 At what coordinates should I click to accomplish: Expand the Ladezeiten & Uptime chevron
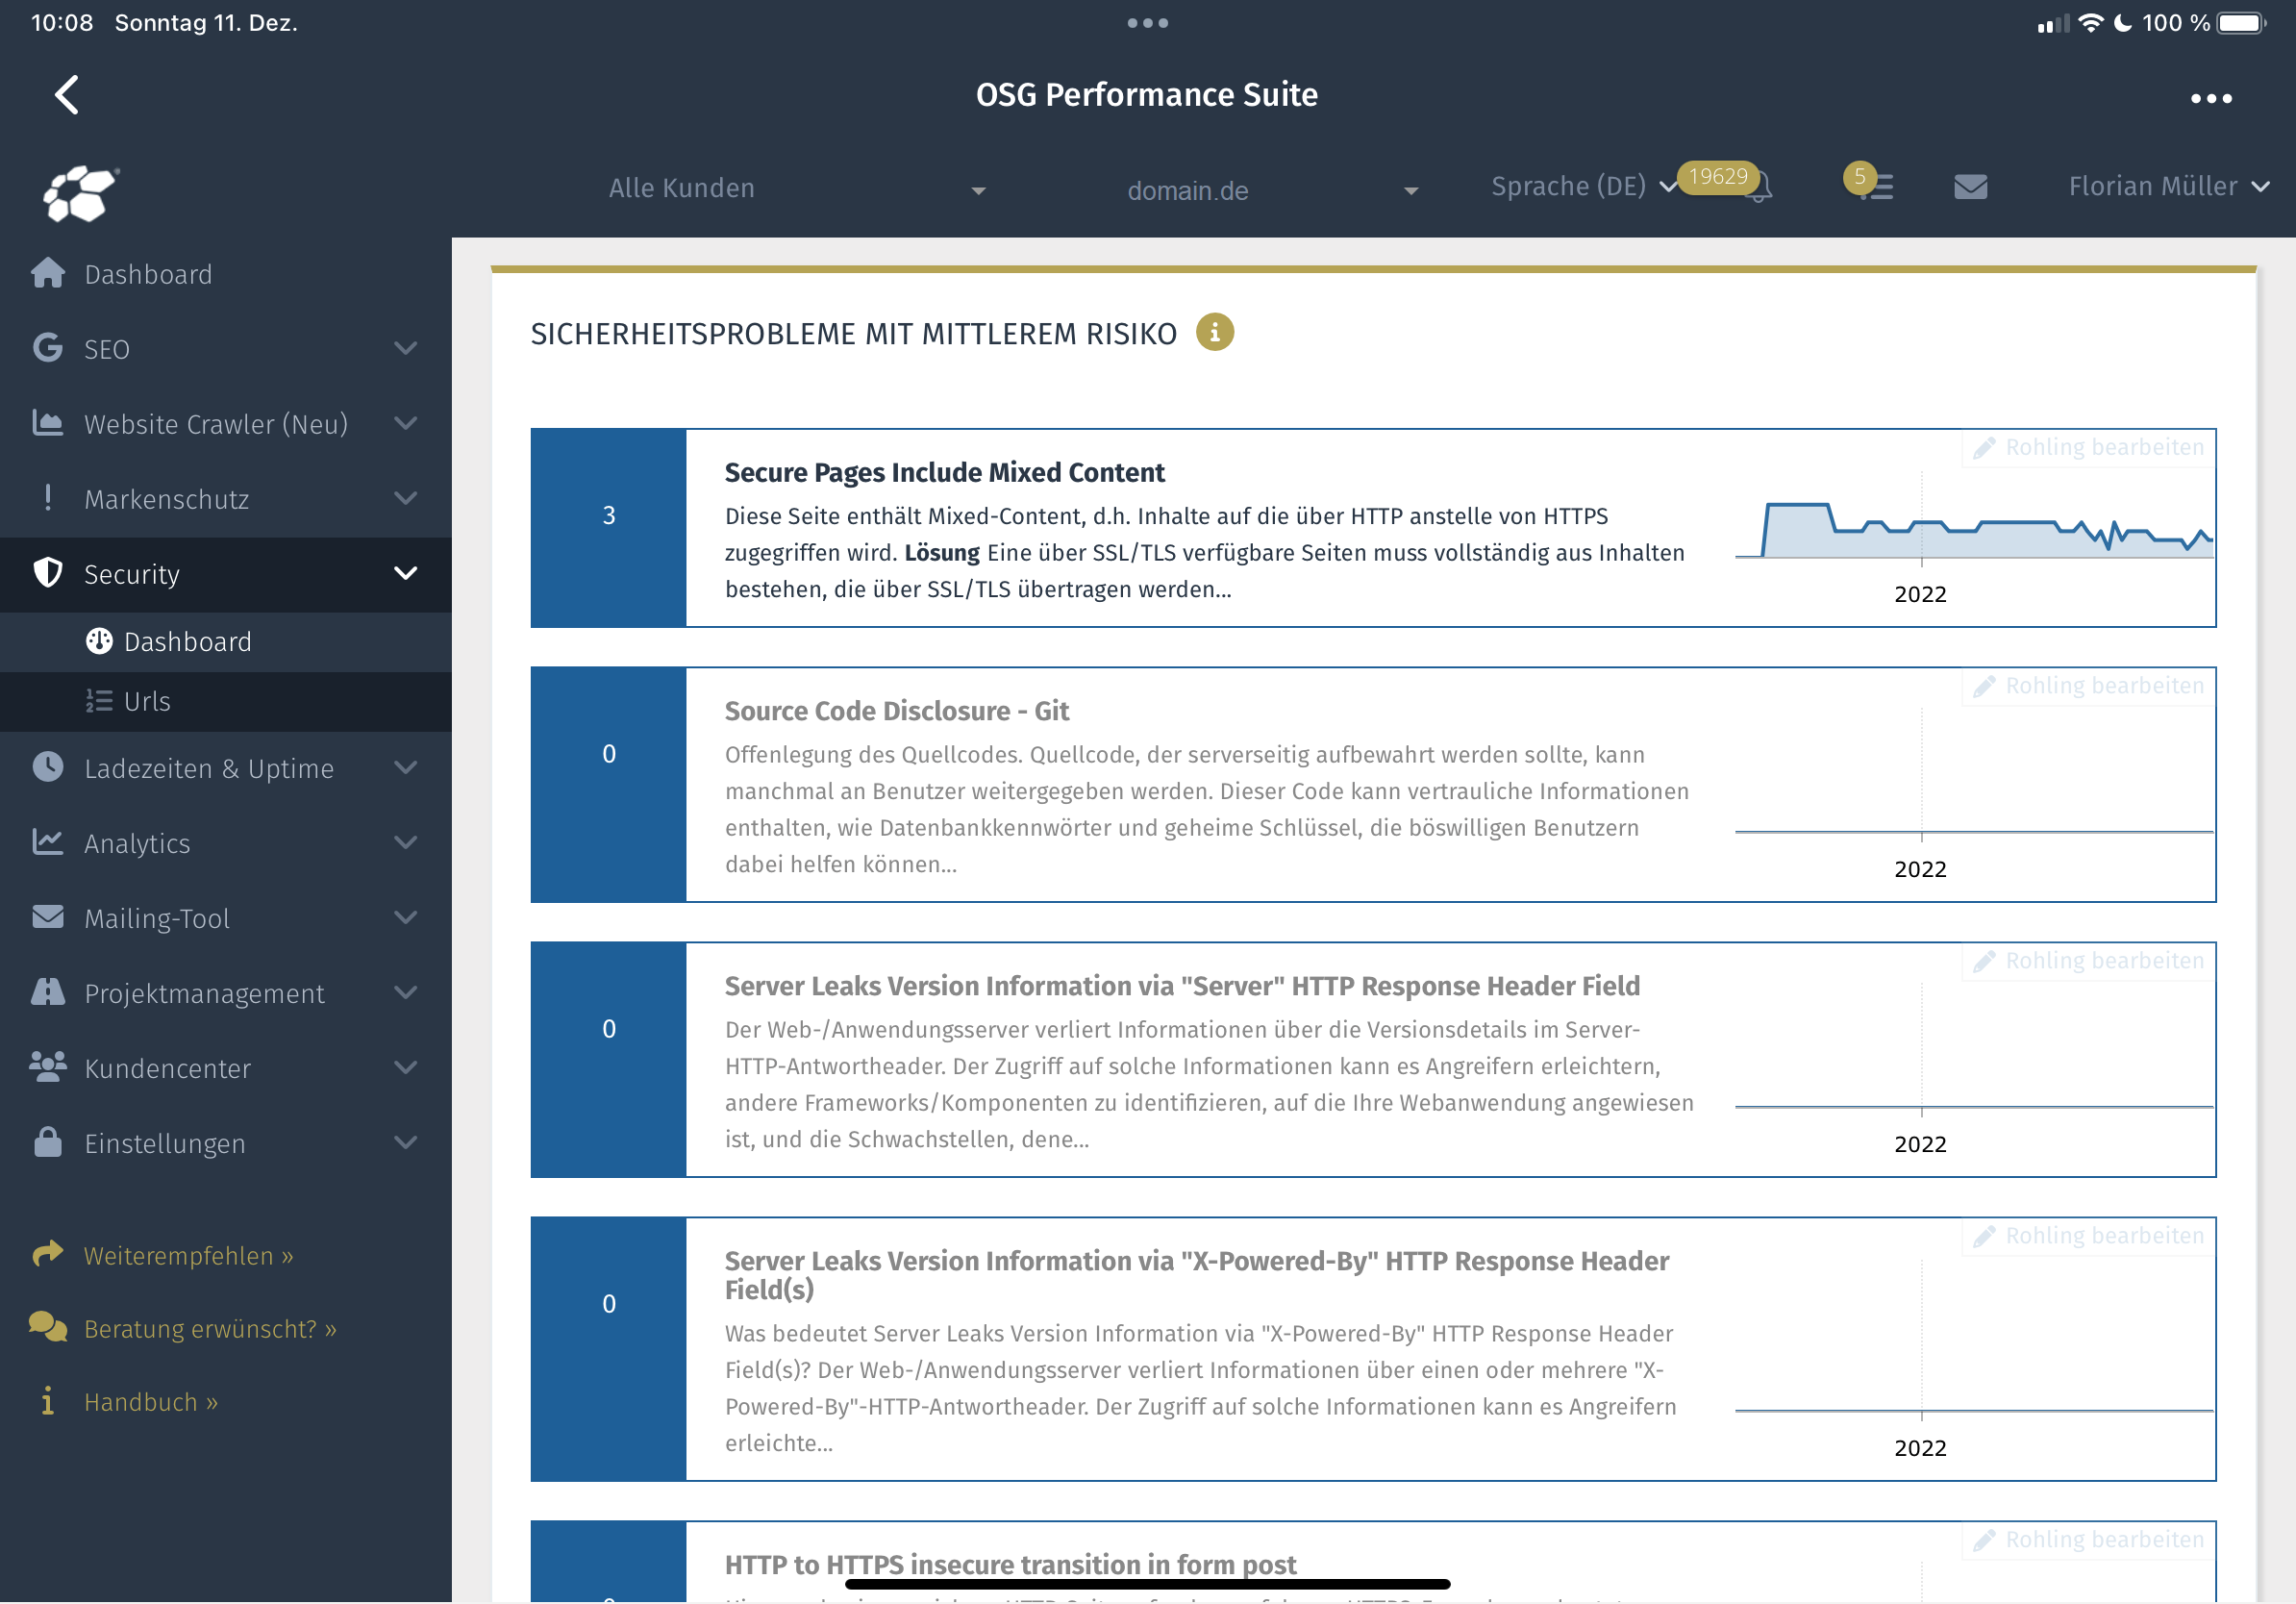point(405,767)
